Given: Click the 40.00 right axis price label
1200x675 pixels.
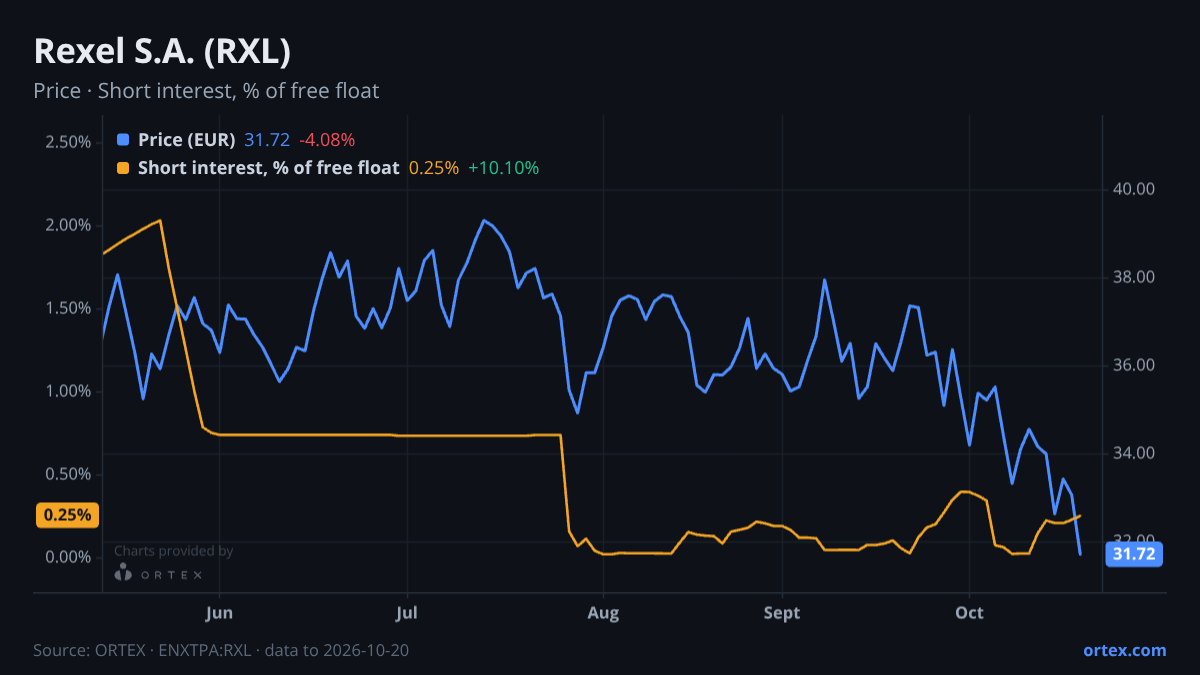Looking at the screenshot, I should (1133, 189).
